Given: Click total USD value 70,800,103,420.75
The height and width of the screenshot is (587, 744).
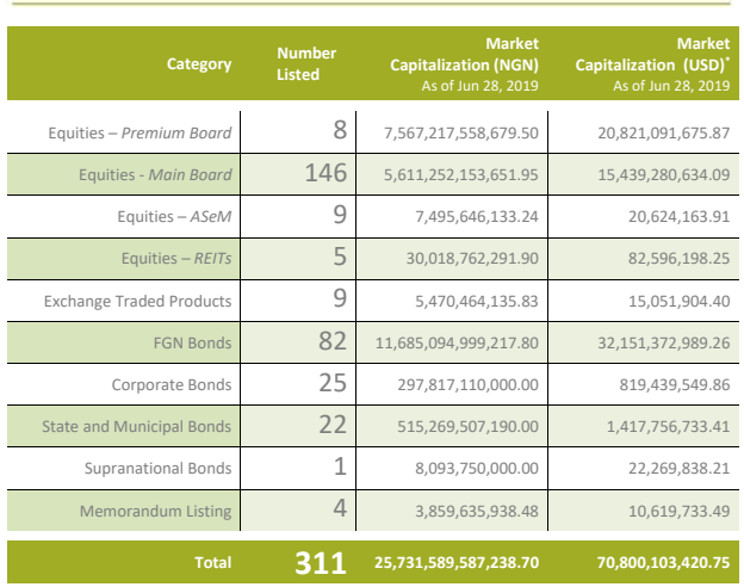Looking at the screenshot, I should (663, 562).
